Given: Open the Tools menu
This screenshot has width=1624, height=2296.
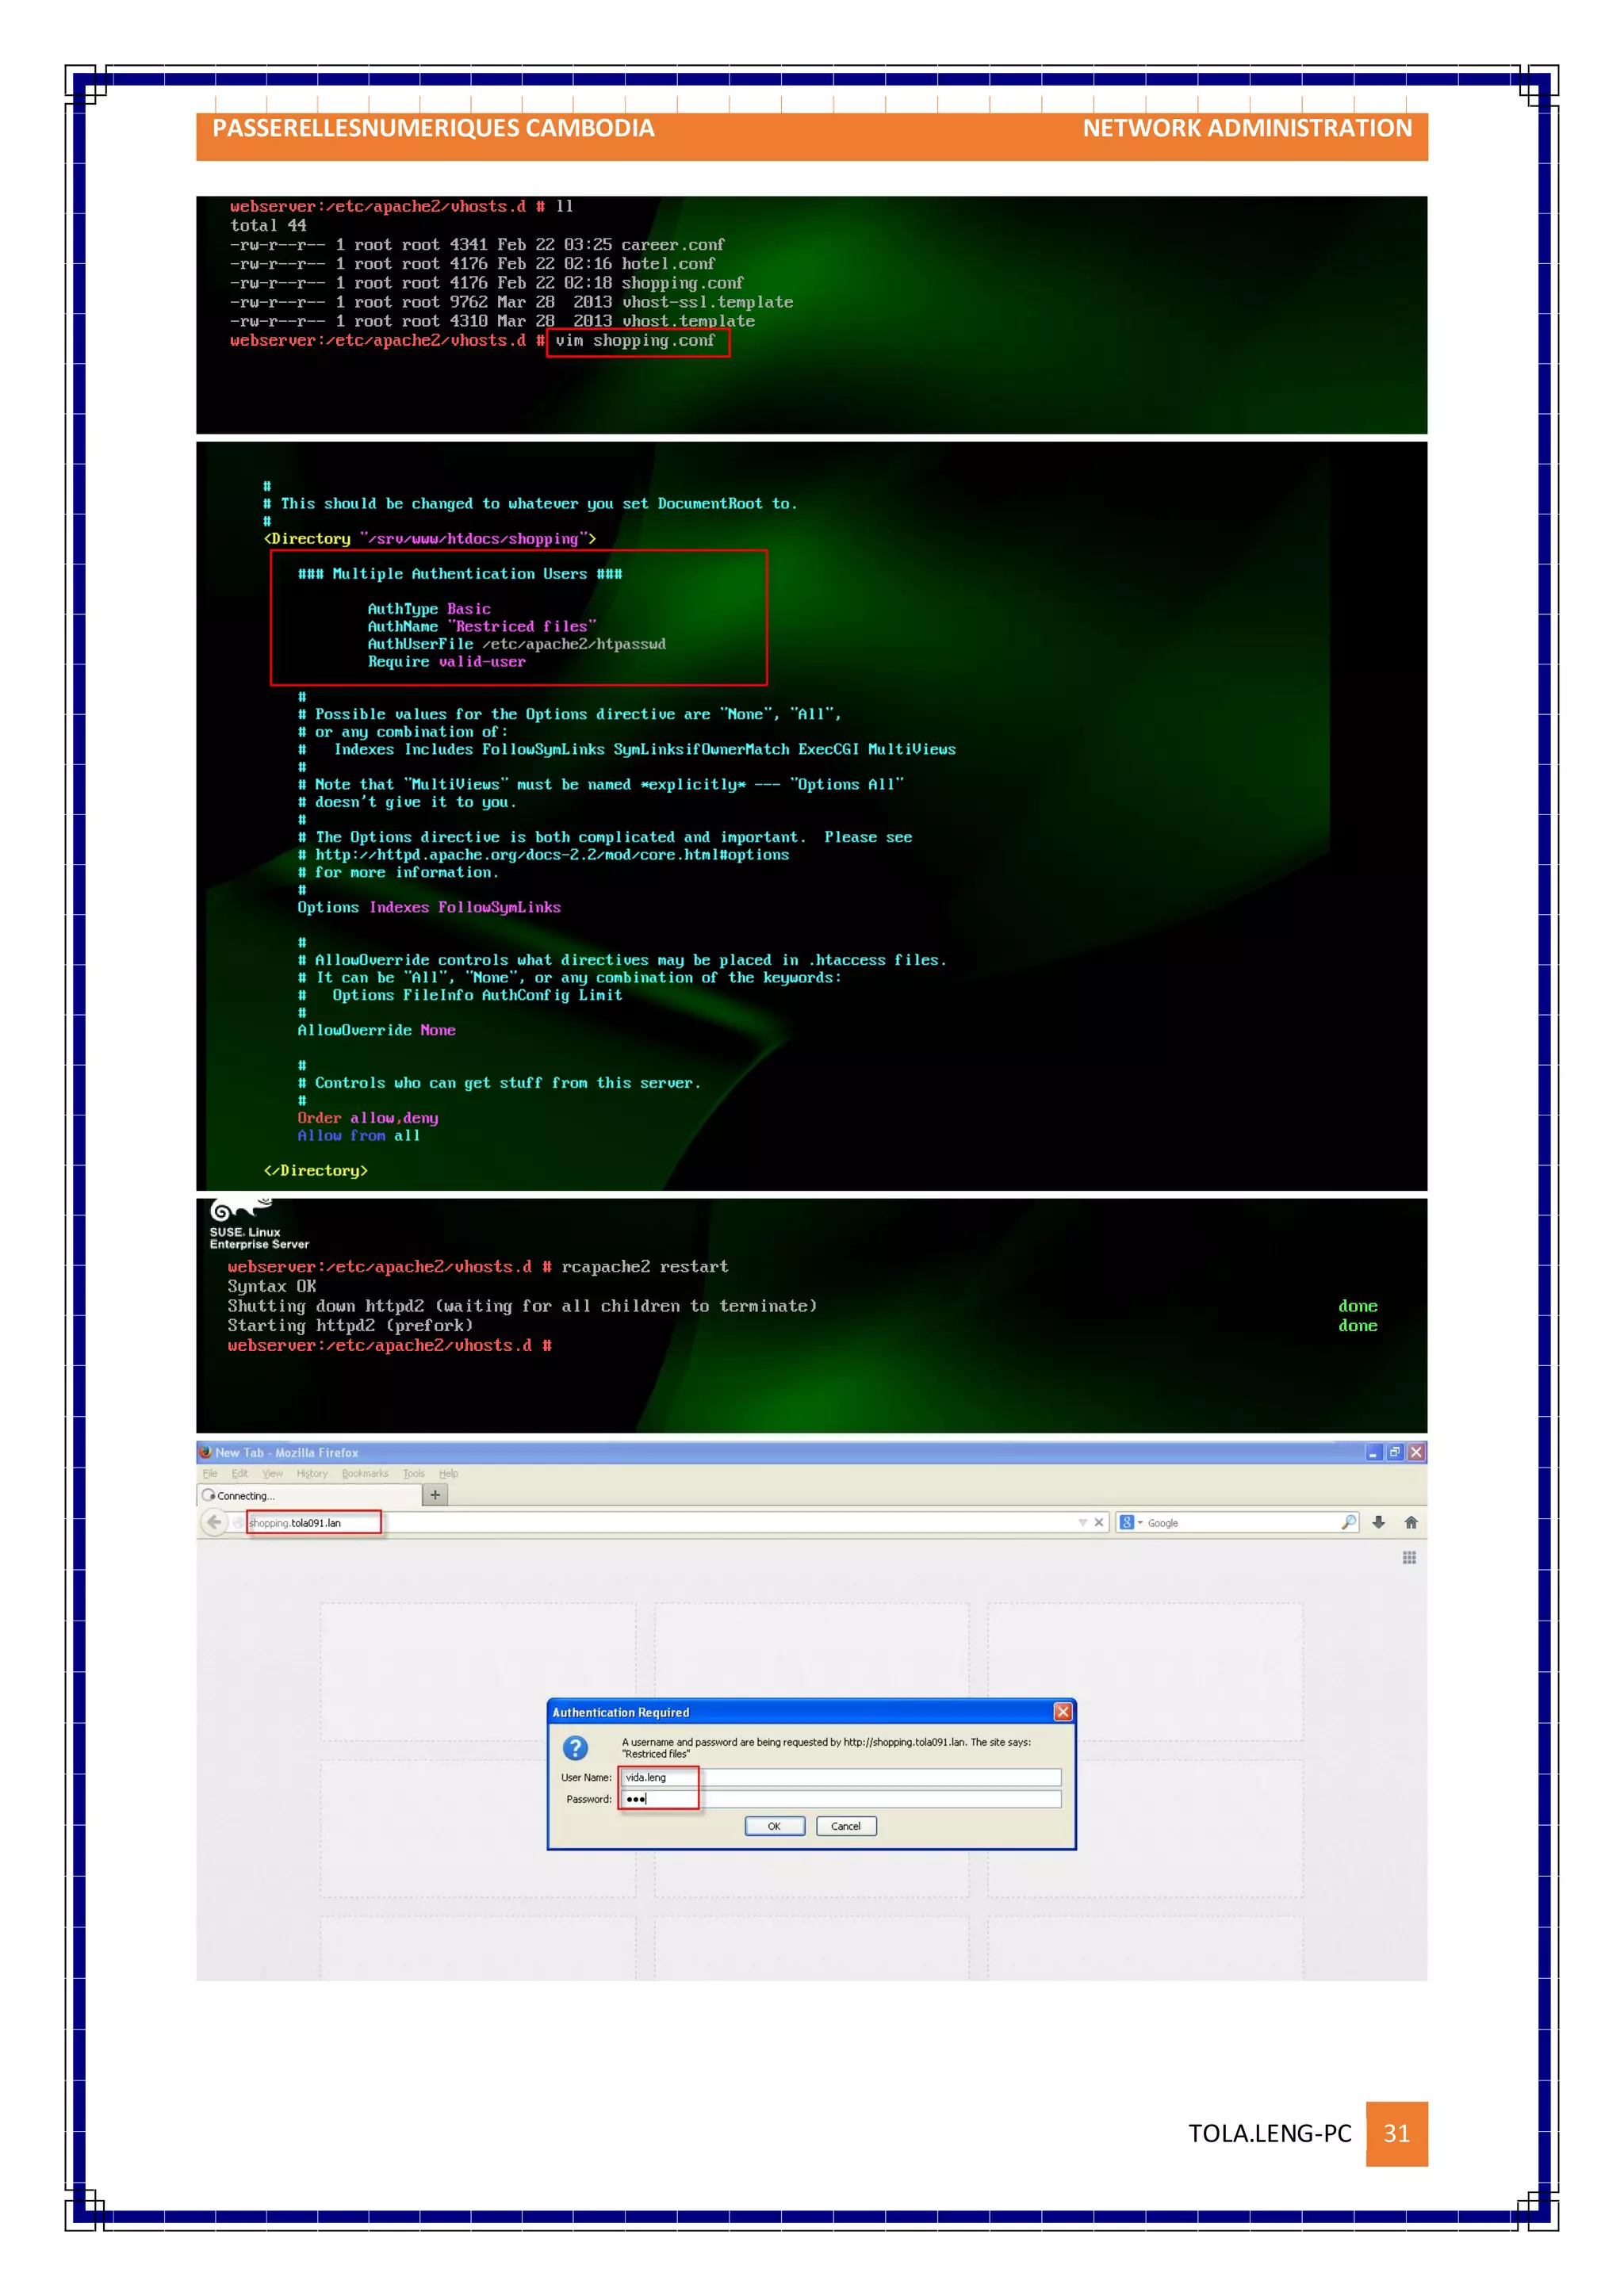Looking at the screenshot, I should pyautogui.click(x=413, y=1473).
